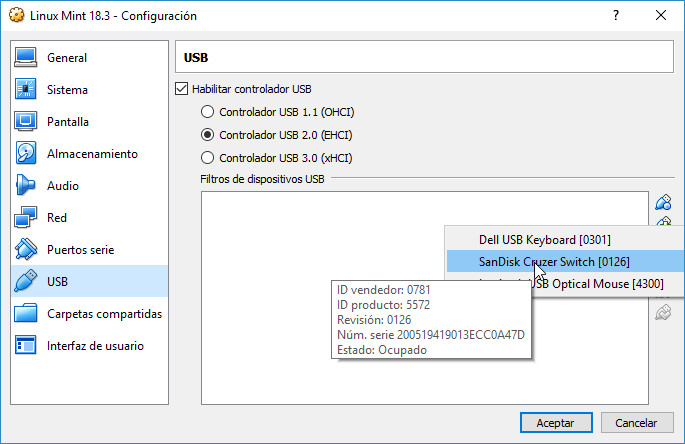Open the Audio settings section

pos(63,186)
